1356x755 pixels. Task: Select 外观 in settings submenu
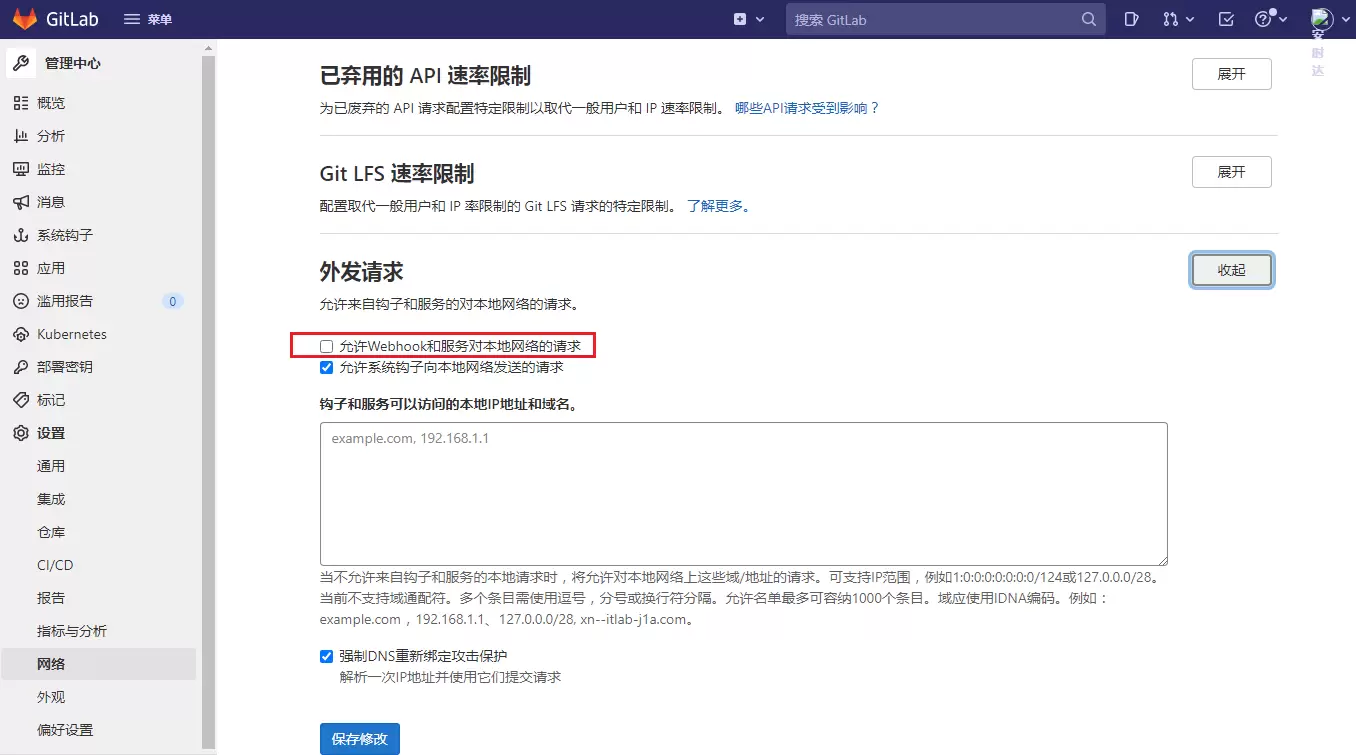click(51, 697)
